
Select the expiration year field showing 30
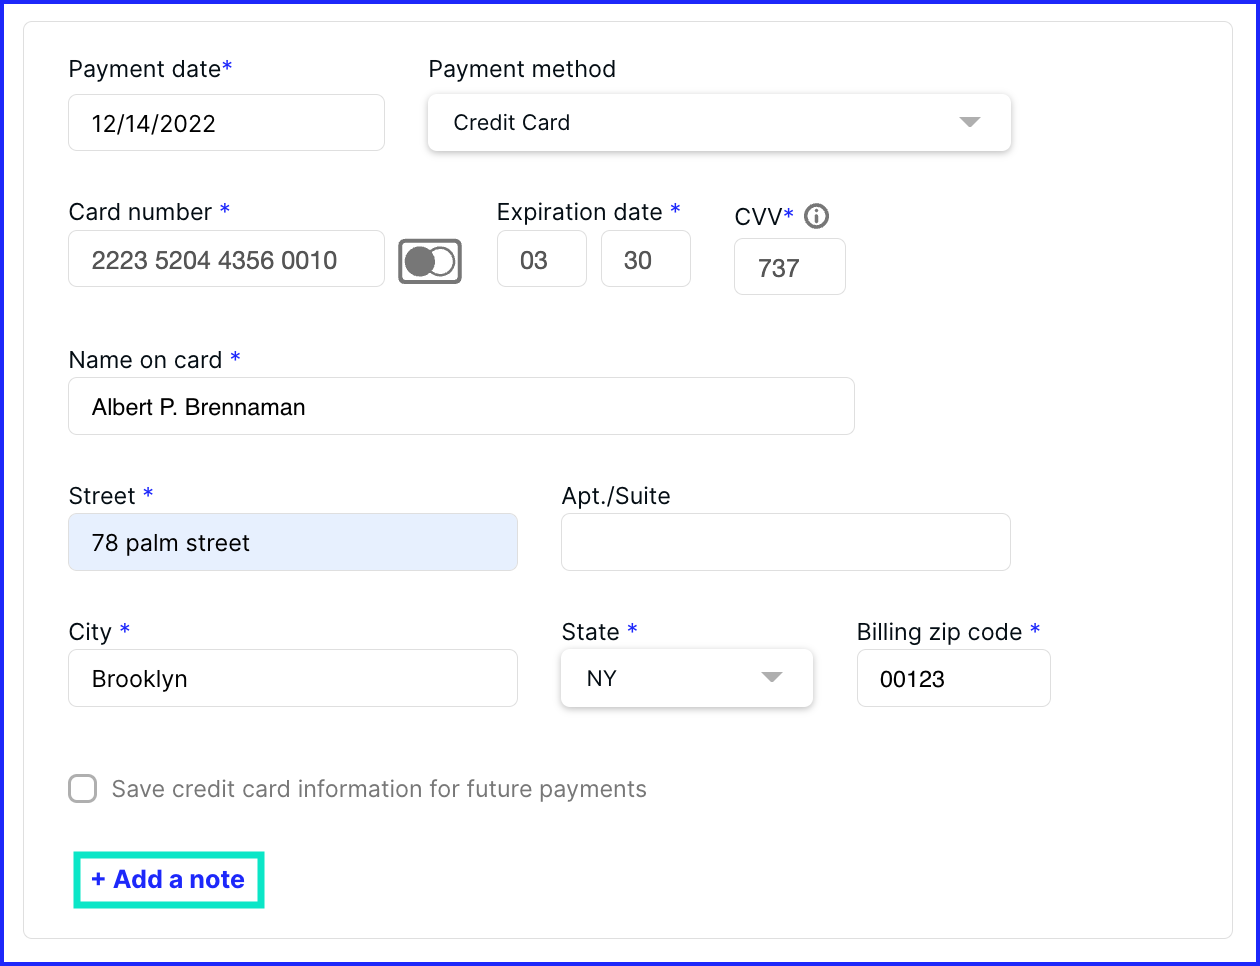[646, 259]
